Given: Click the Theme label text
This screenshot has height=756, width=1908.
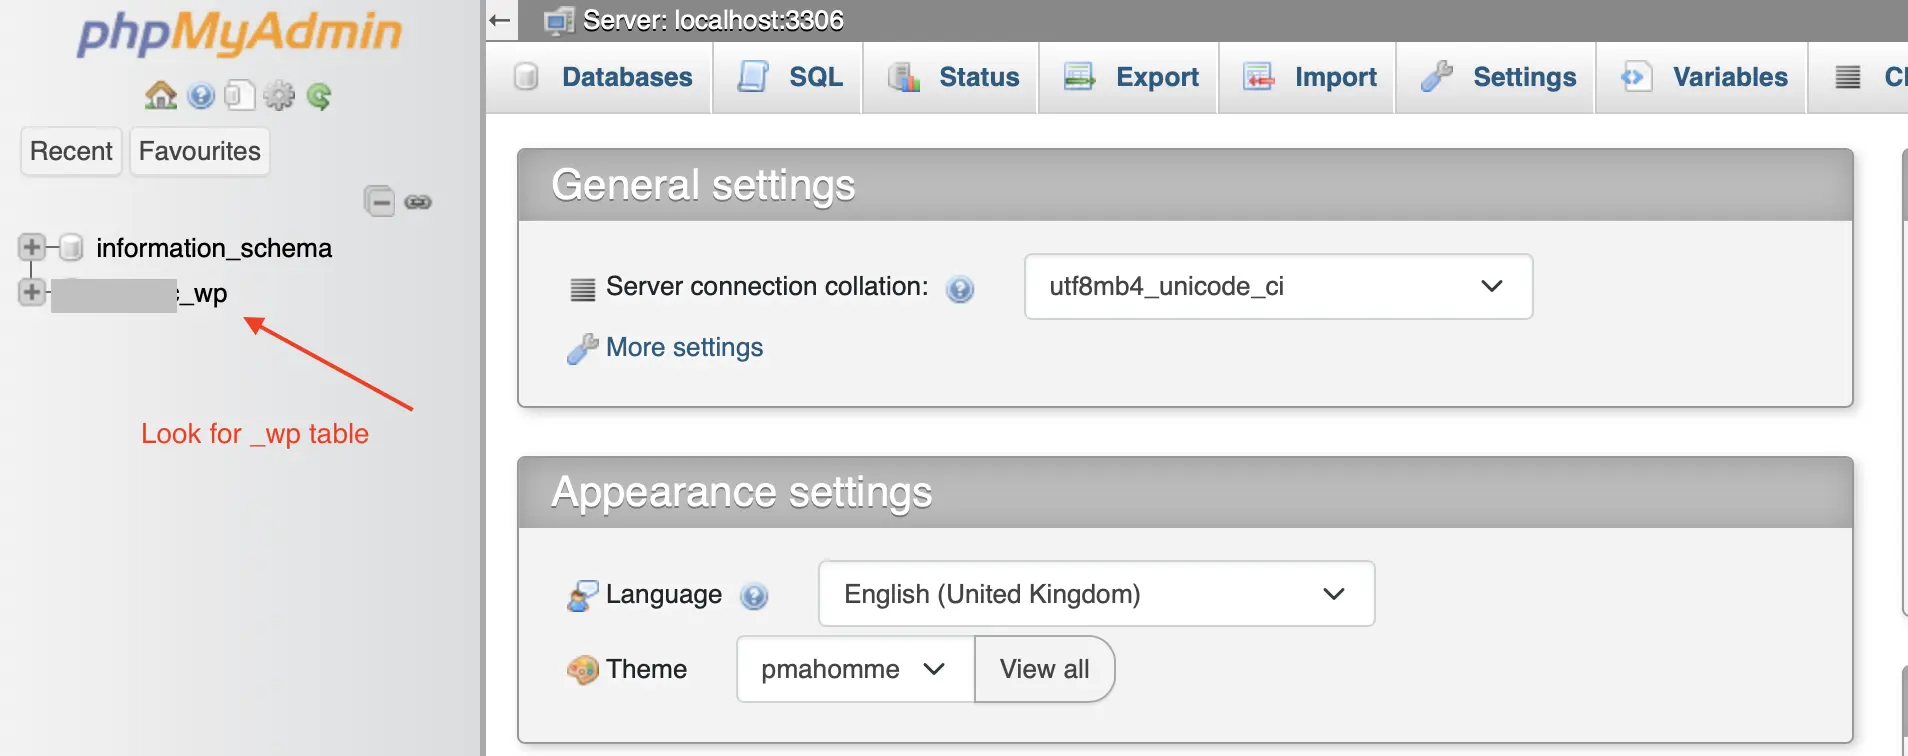Looking at the screenshot, I should click(646, 669).
